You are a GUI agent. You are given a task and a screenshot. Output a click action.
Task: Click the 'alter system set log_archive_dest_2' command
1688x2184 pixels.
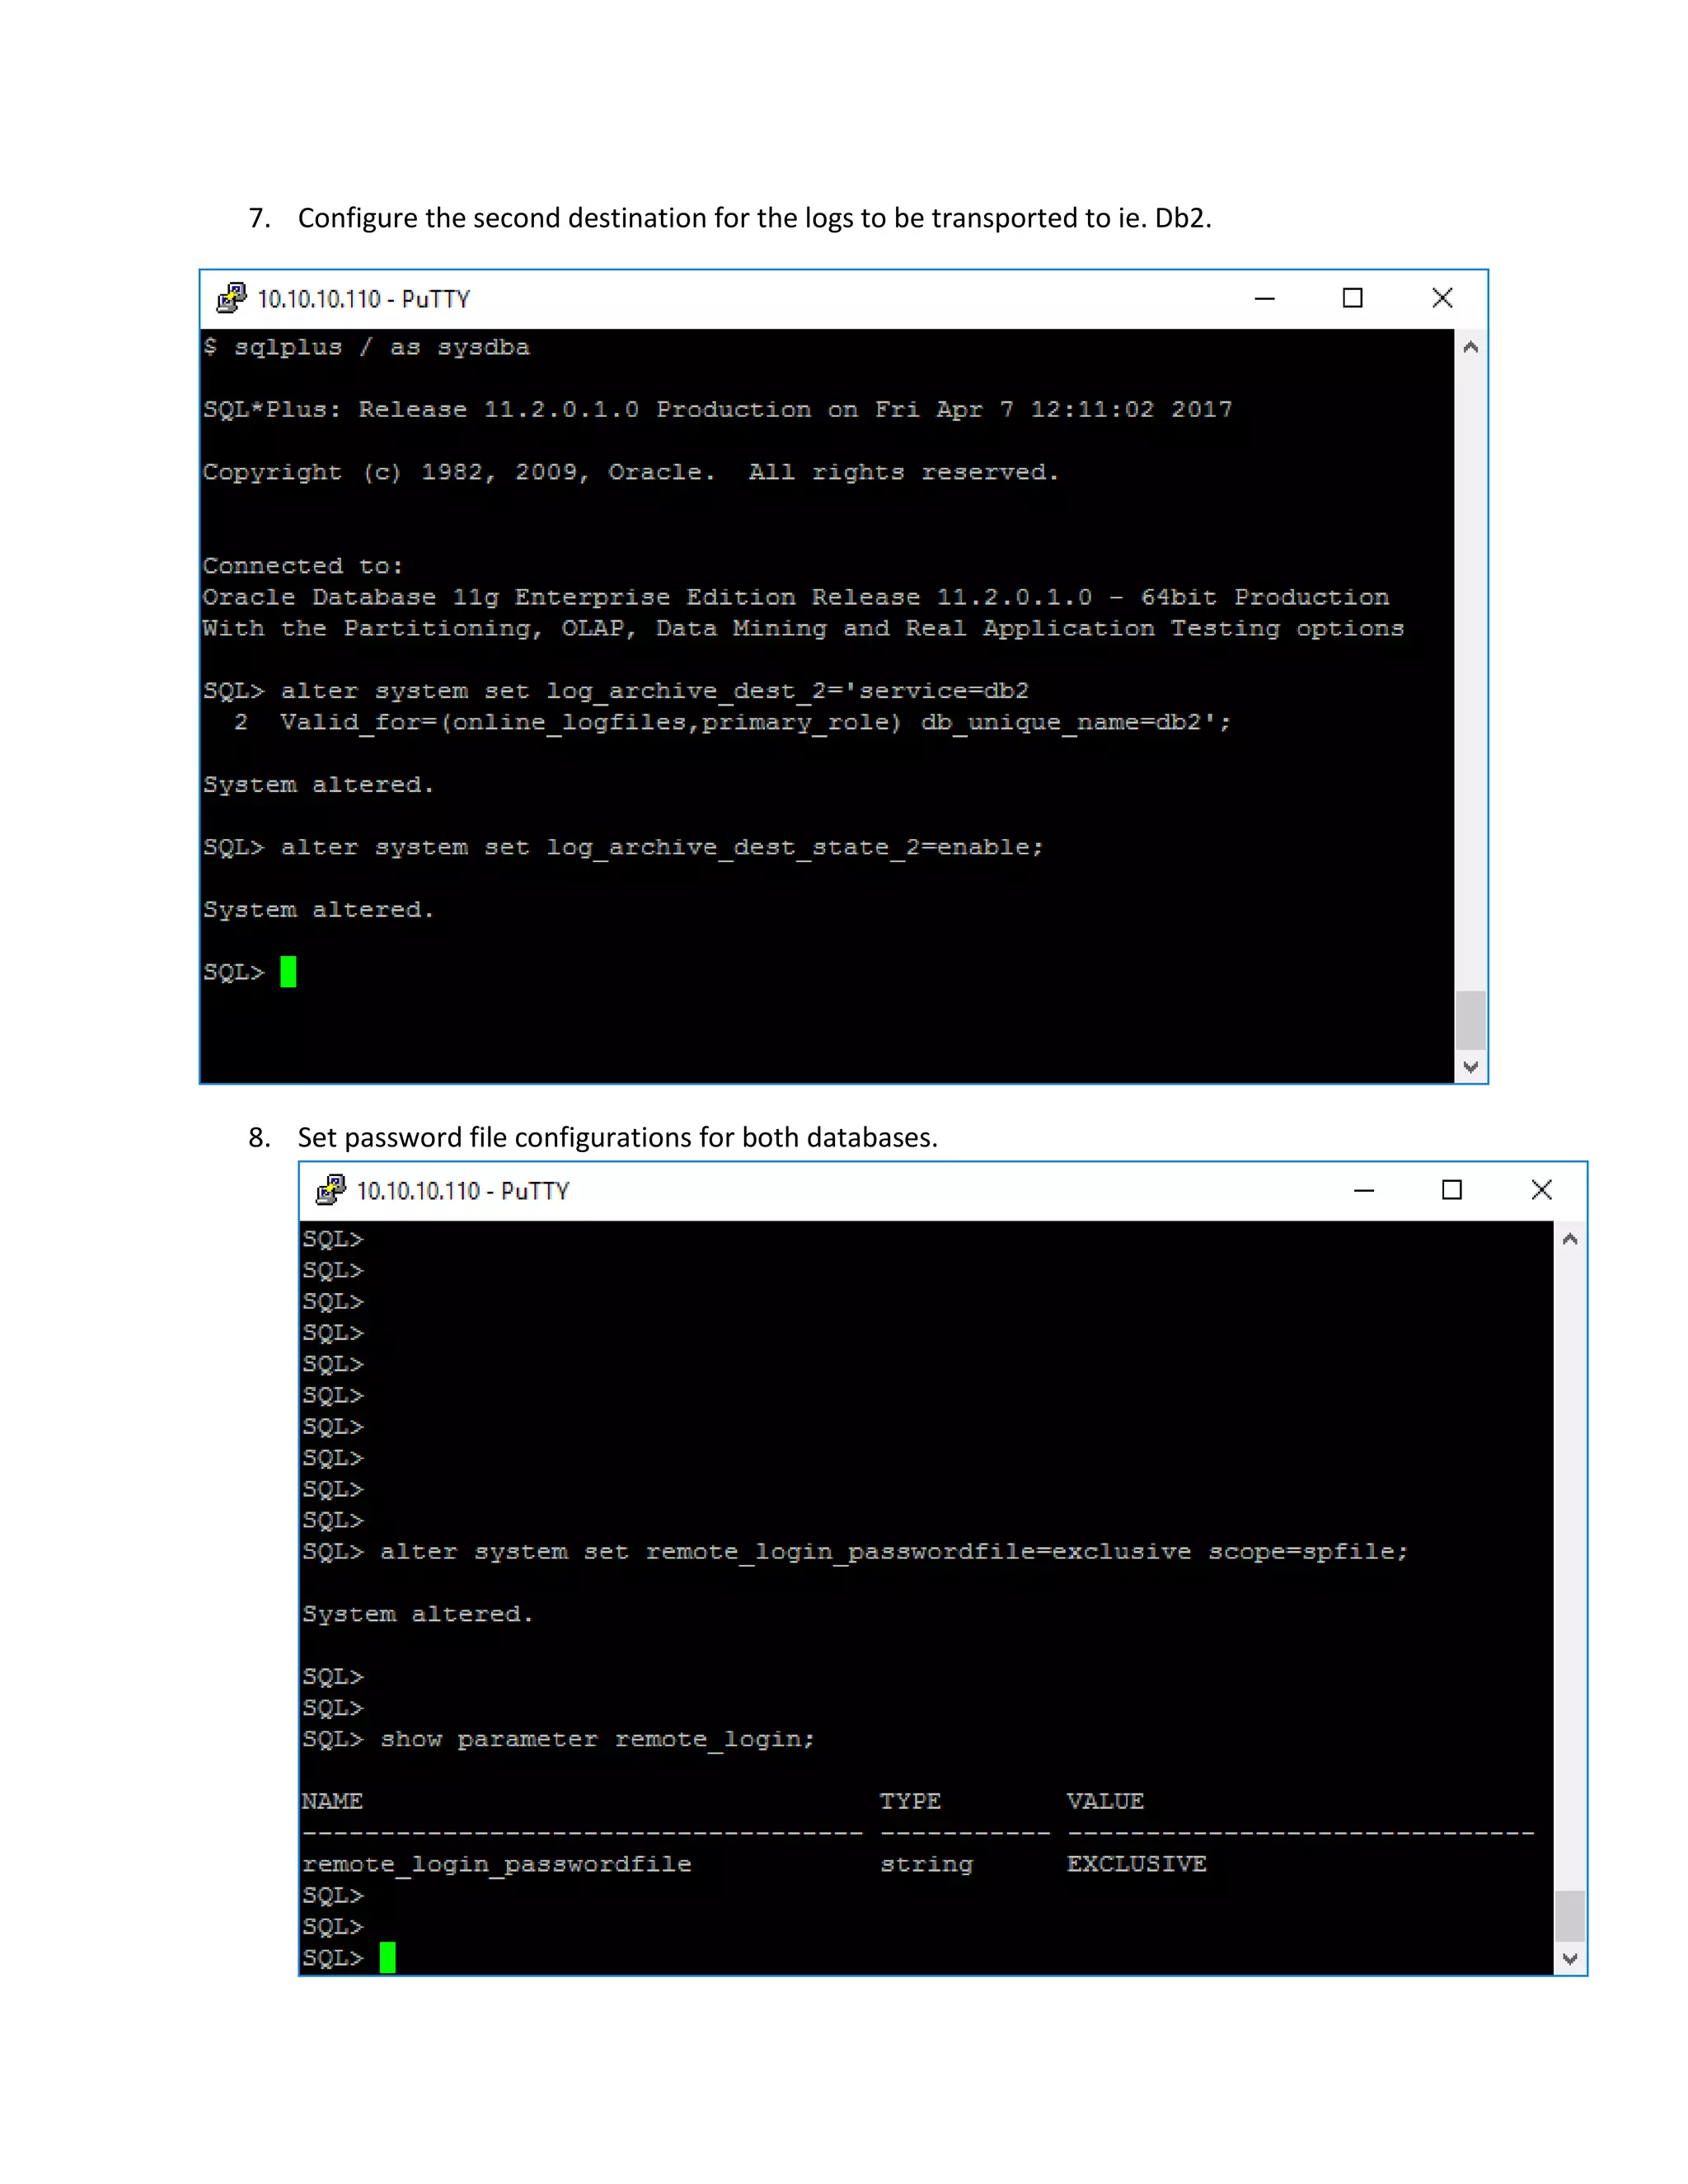(x=616, y=691)
